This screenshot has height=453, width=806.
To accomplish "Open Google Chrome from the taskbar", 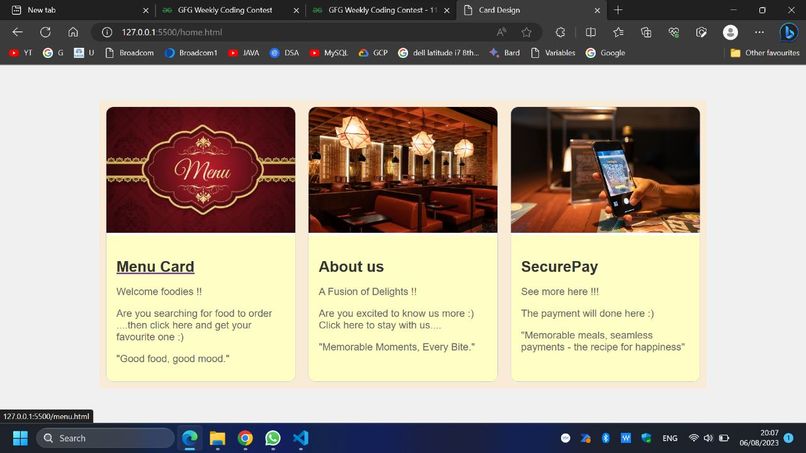I will pyautogui.click(x=245, y=438).
